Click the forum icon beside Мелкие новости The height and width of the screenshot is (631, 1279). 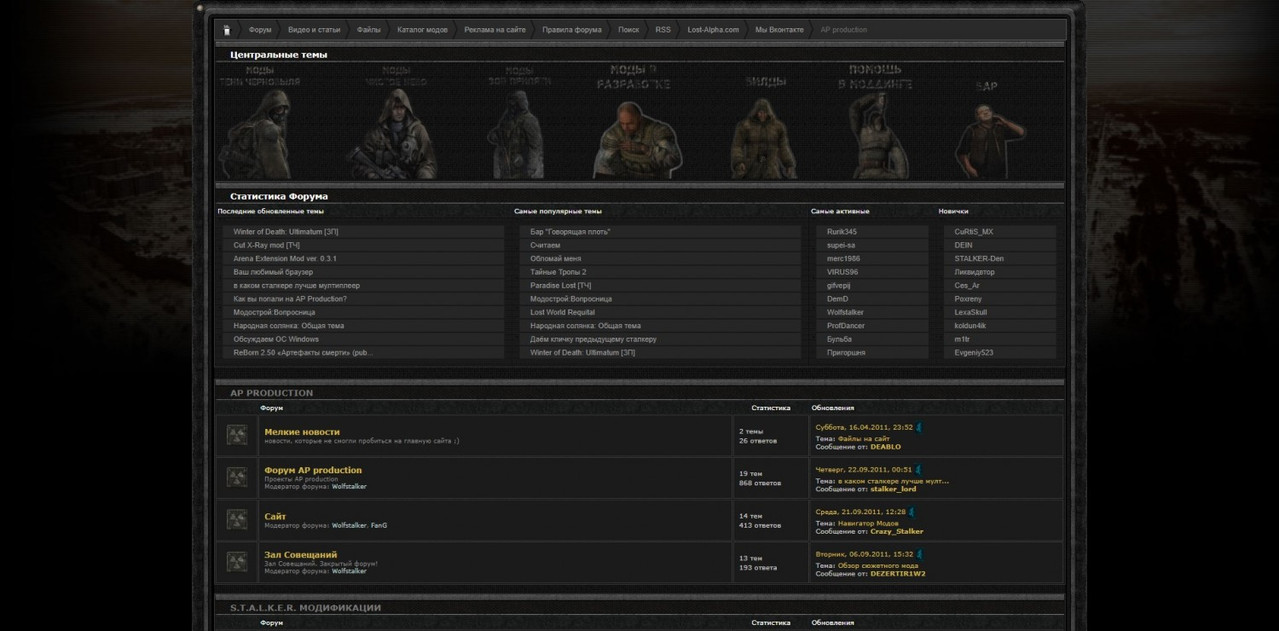point(237,435)
